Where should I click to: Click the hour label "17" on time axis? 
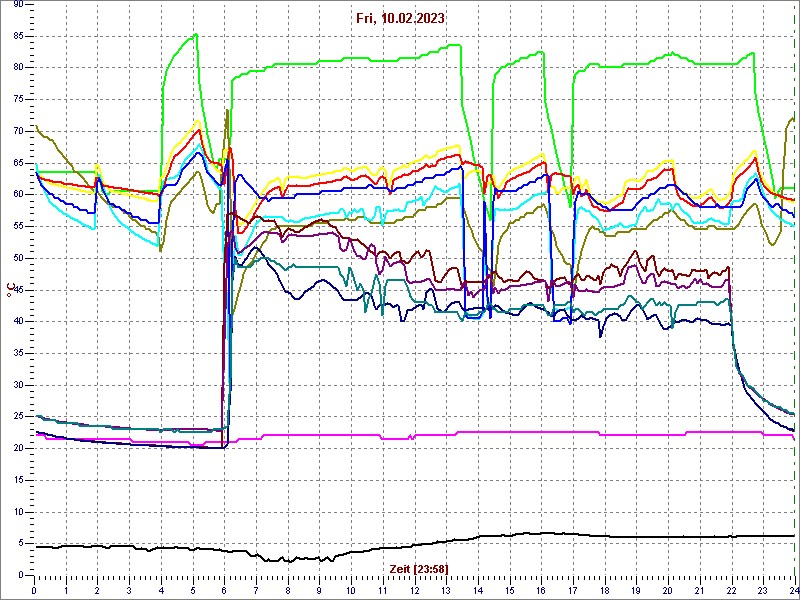[x=573, y=589]
